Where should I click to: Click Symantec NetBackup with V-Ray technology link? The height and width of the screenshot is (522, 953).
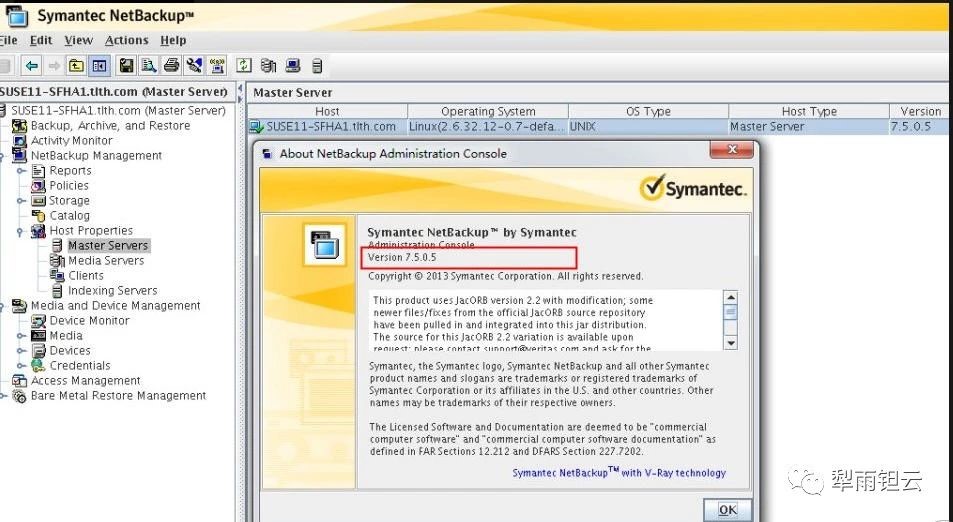point(619,472)
